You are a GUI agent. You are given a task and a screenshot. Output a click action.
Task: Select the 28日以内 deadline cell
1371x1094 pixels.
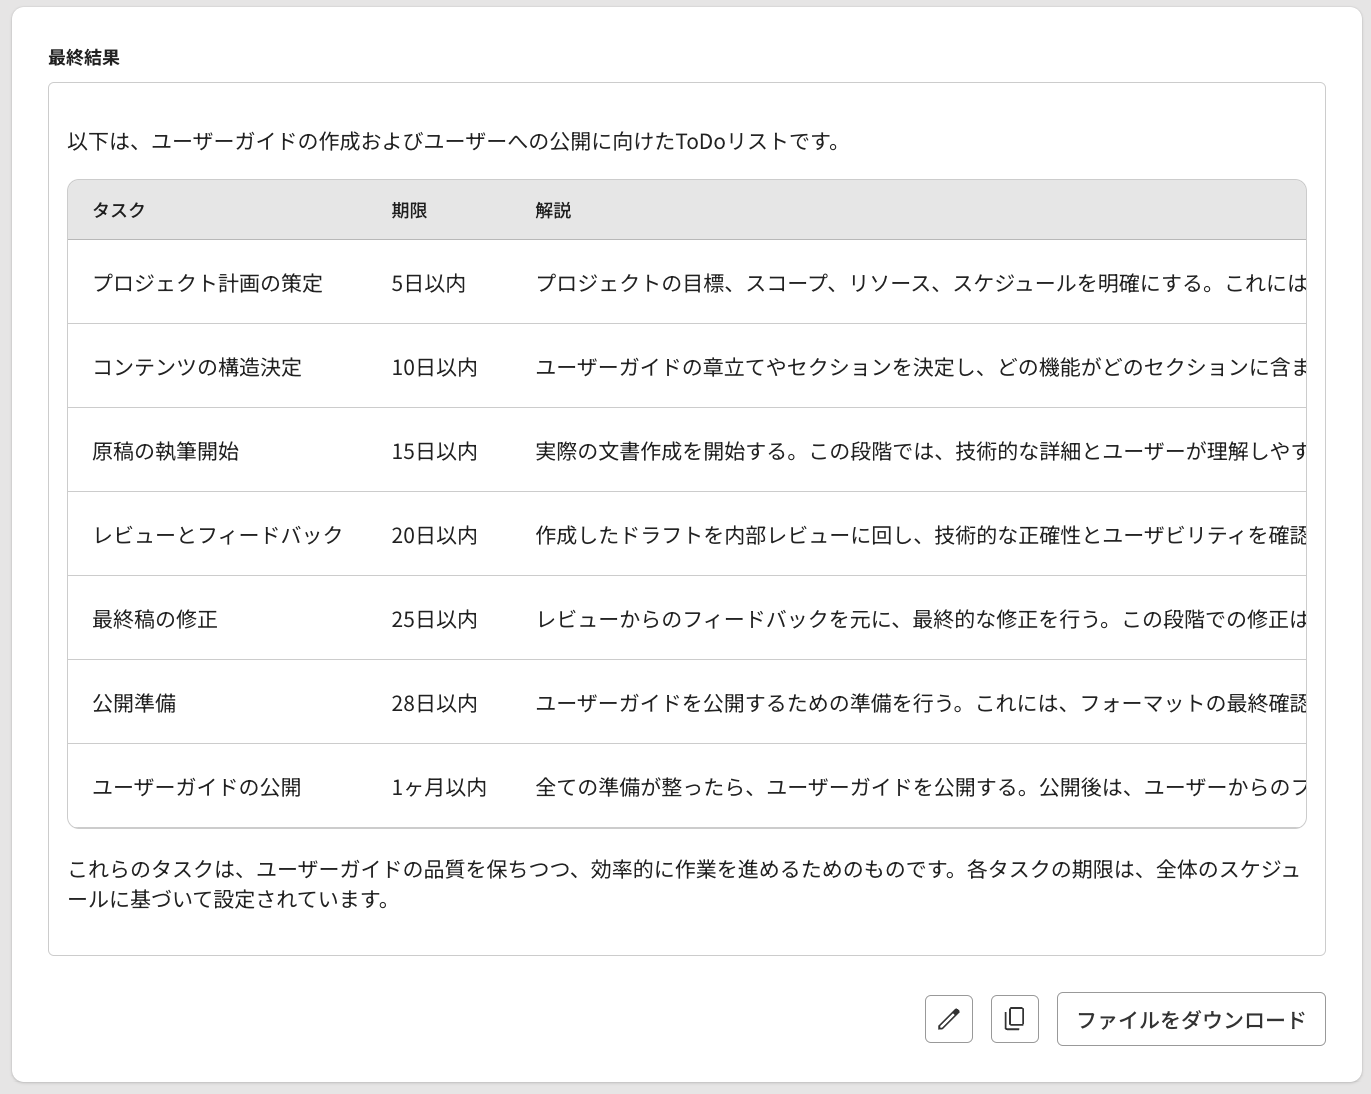pyautogui.click(x=434, y=703)
